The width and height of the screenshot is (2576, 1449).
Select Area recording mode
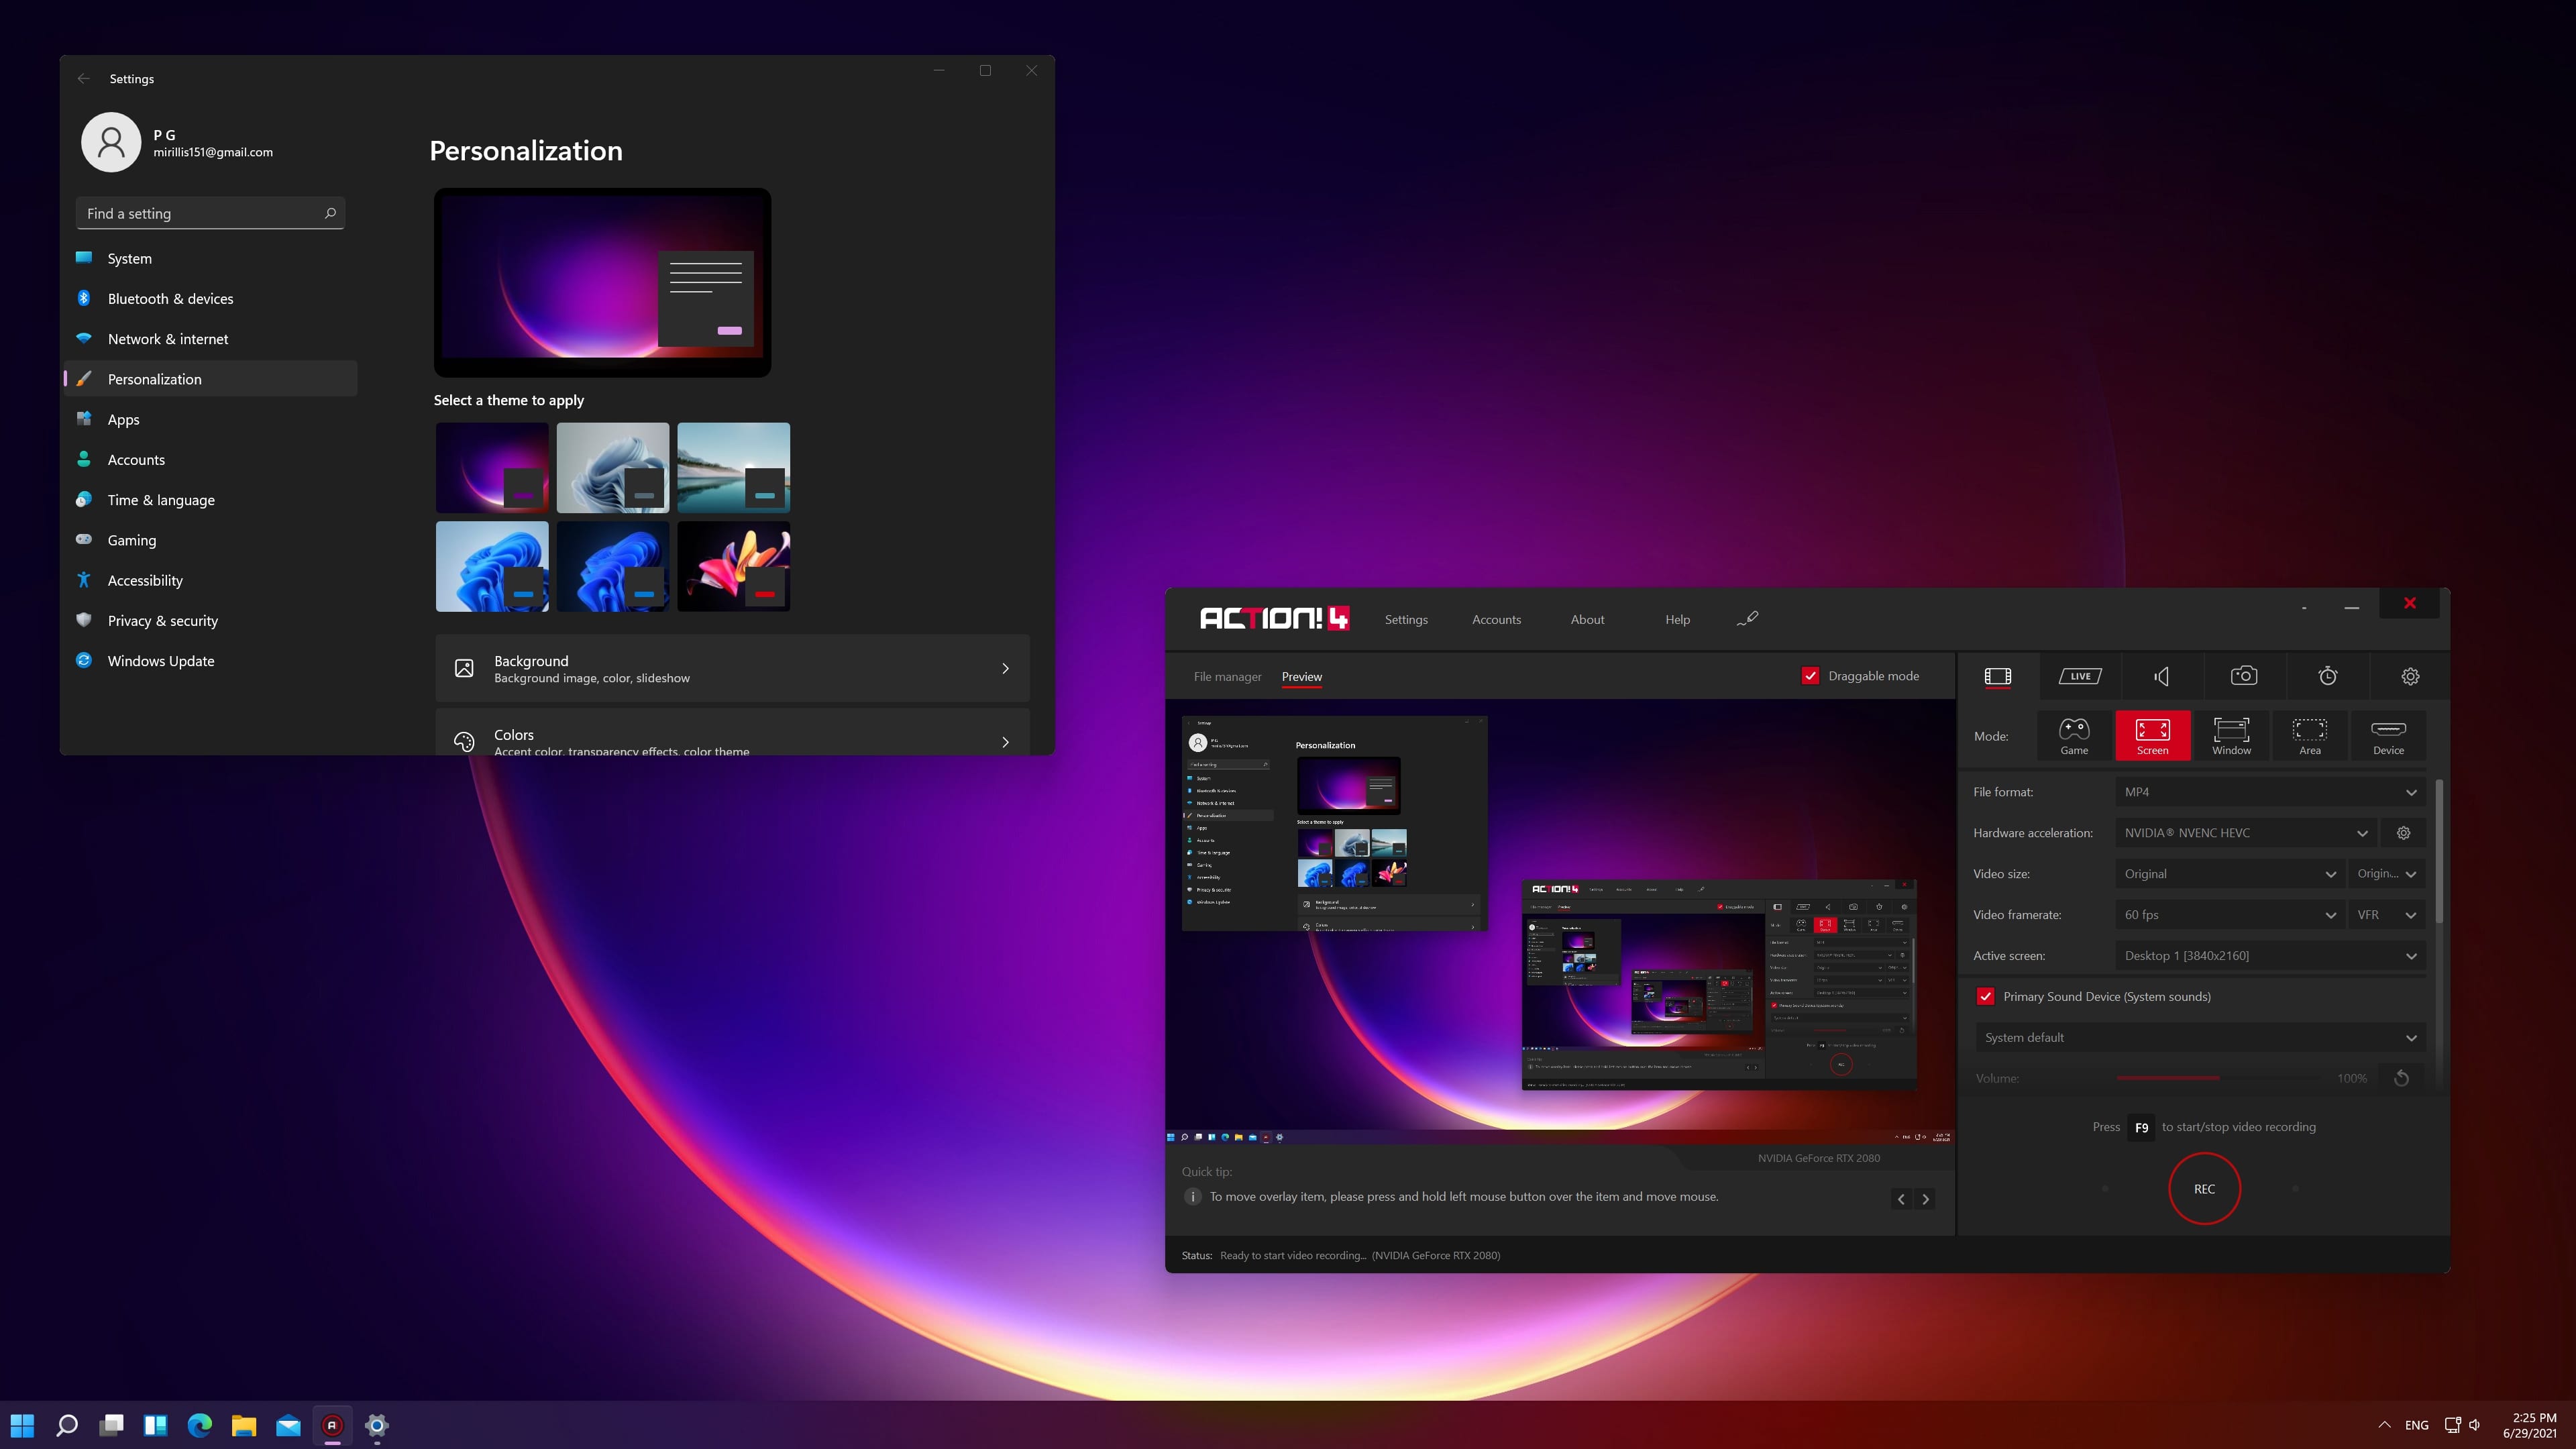pos(2309,736)
